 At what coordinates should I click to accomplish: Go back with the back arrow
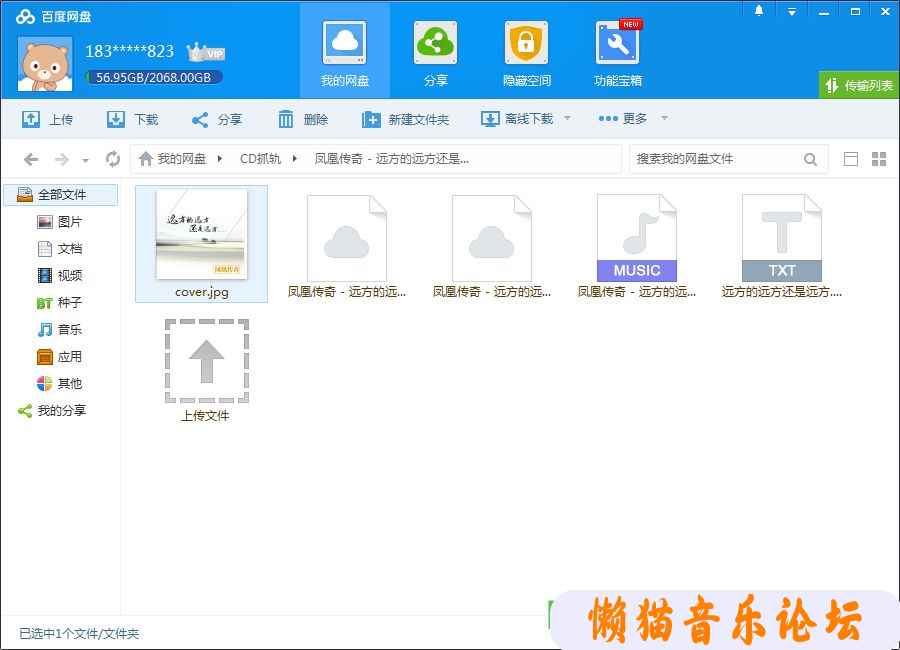pos(31,159)
